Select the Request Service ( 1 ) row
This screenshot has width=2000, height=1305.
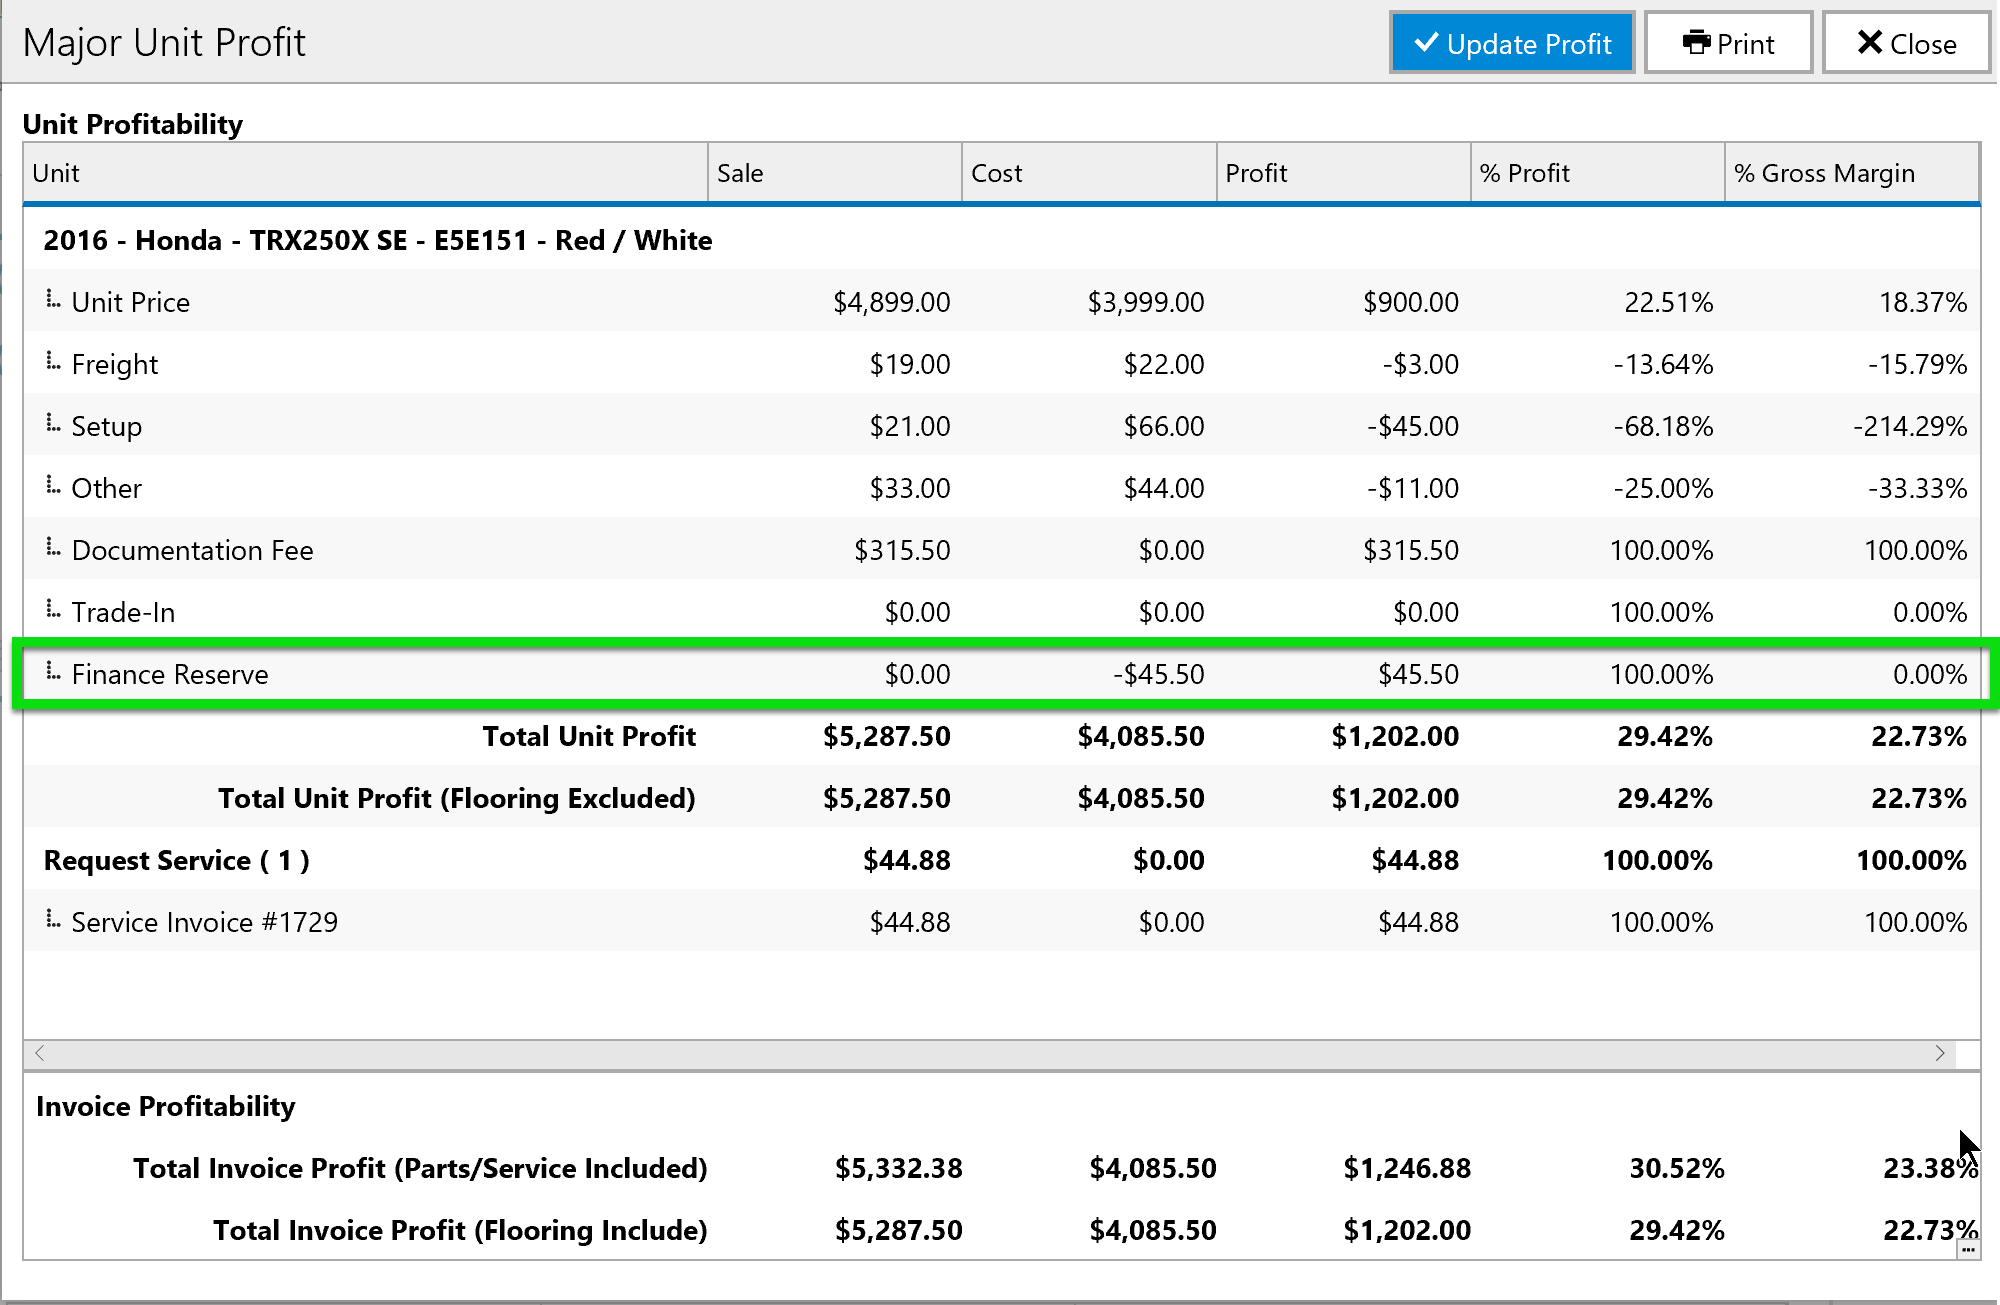(x=177, y=860)
